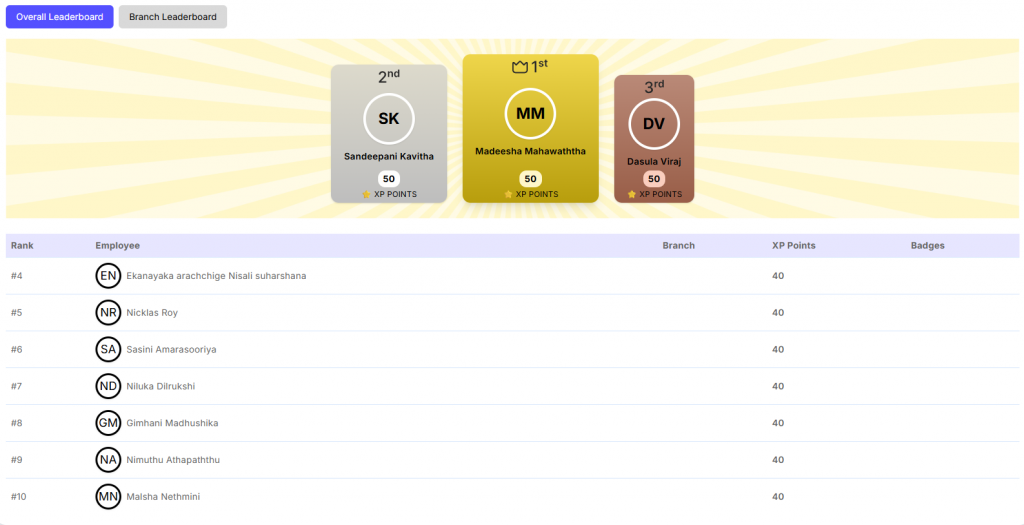
Task: Open Ekanayaka arachchige Nisali suharshana's name
Action: tap(216, 276)
